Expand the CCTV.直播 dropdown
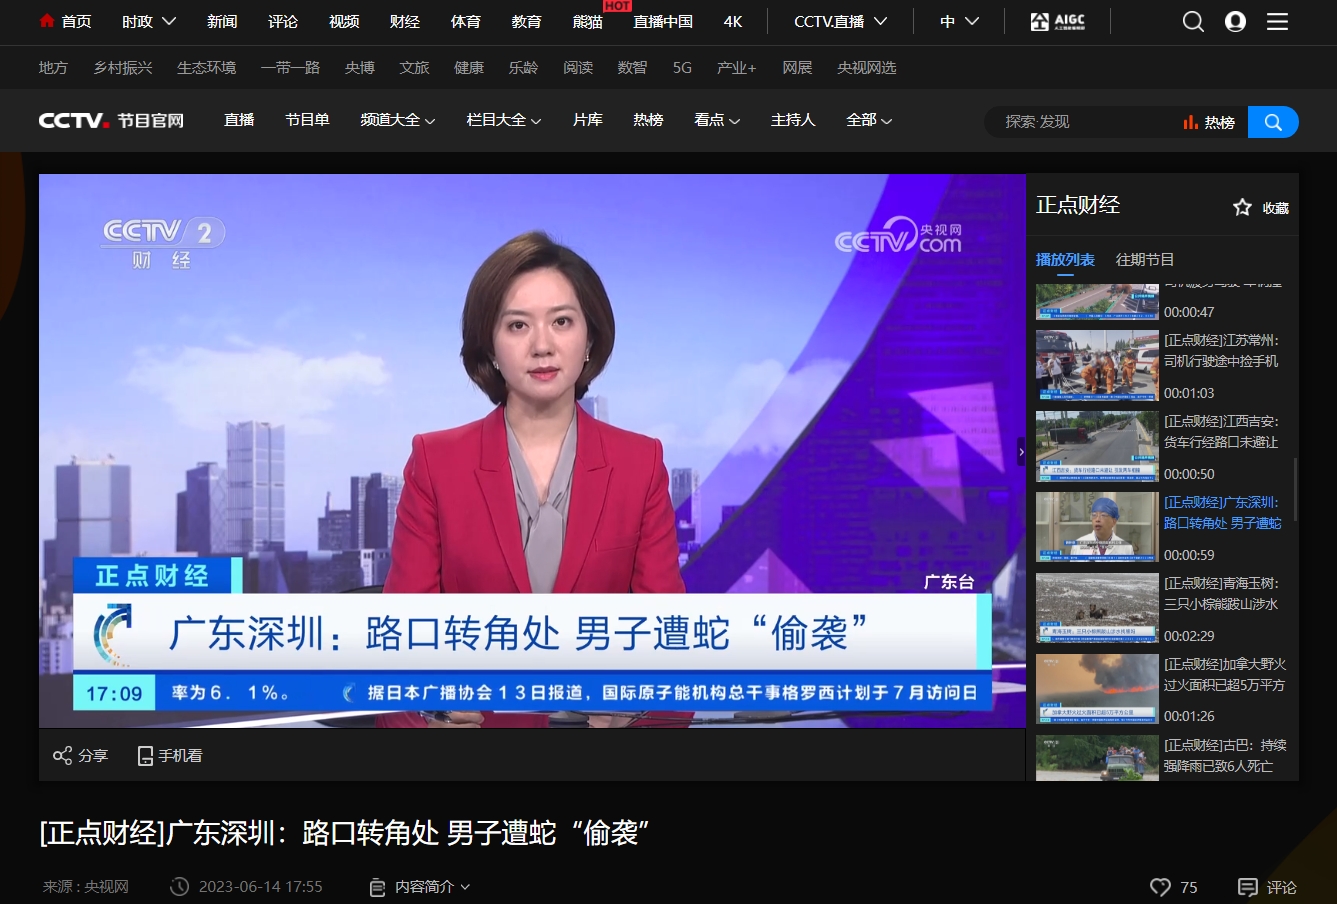The width and height of the screenshot is (1337, 904). [840, 21]
